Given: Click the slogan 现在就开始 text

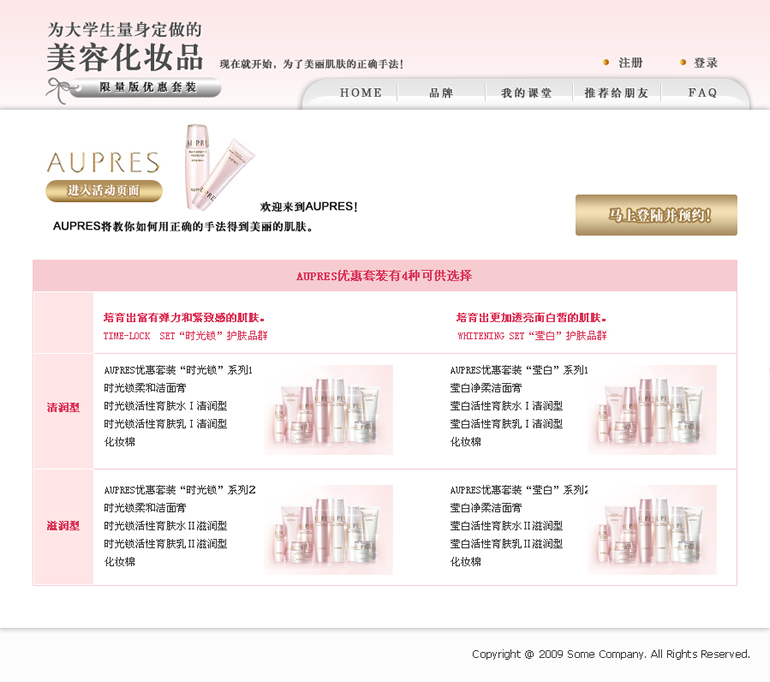Looking at the screenshot, I should pyautogui.click(x=312, y=64).
